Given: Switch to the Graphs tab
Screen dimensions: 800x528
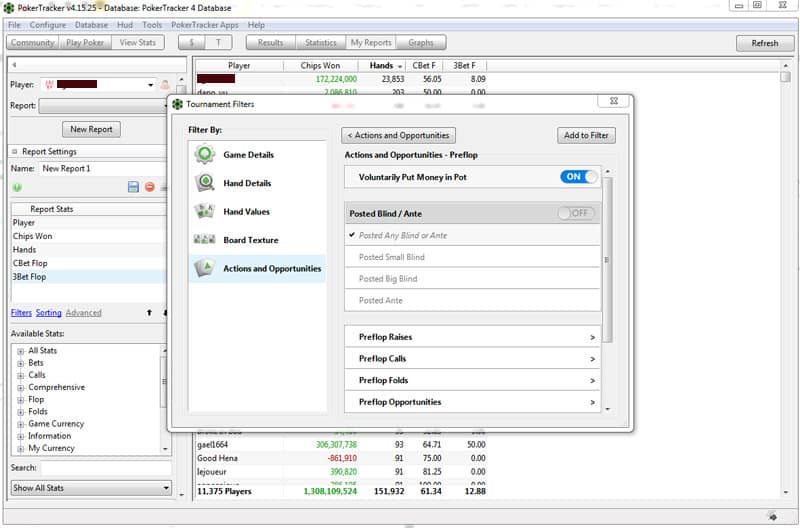Looking at the screenshot, I should (421, 42).
